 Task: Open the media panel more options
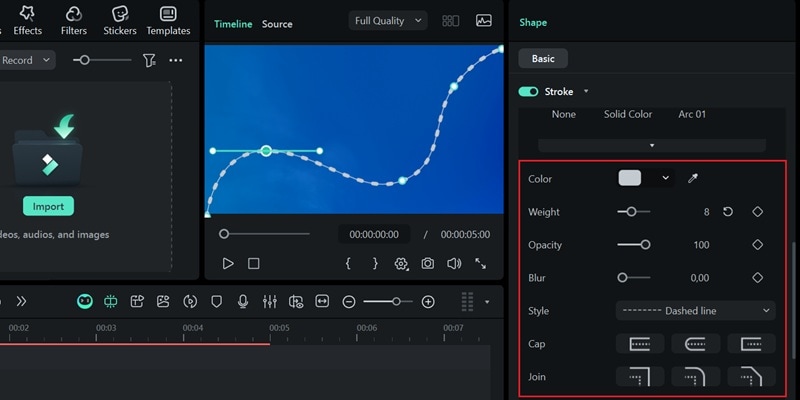click(x=176, y=60)
